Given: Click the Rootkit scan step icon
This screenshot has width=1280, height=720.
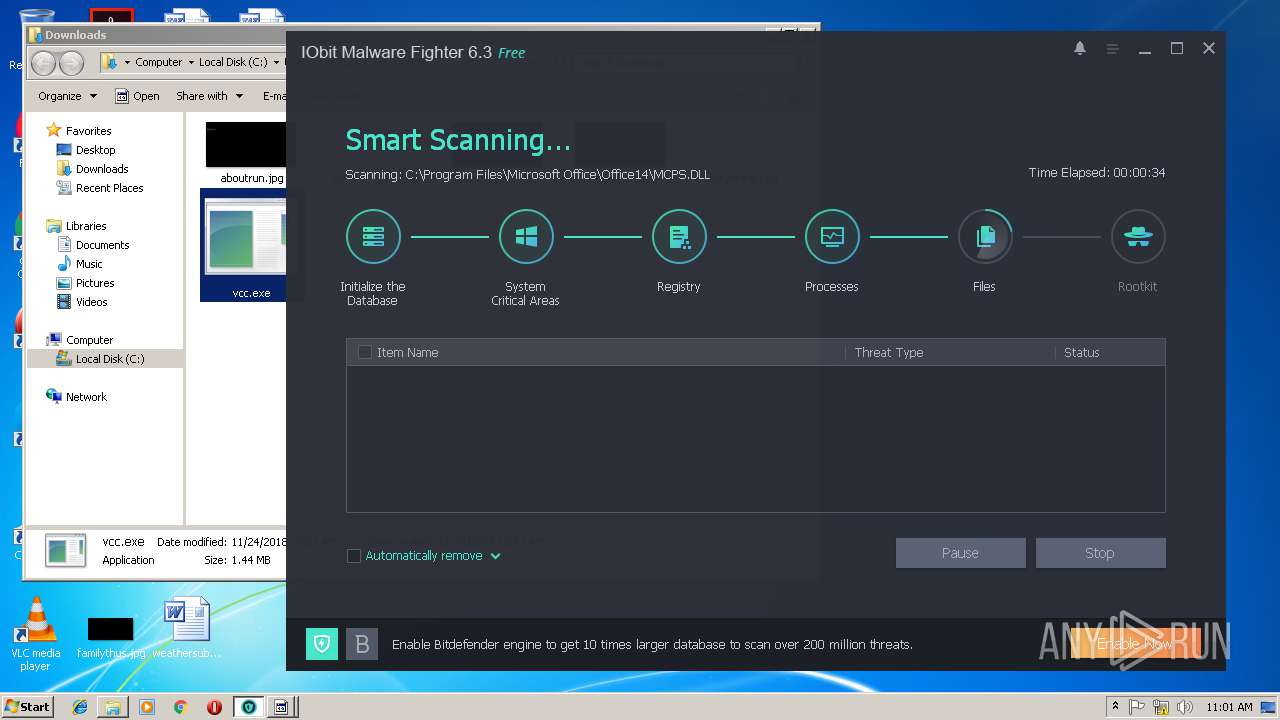Looking at the screenshot, I should click(1138, 236).
